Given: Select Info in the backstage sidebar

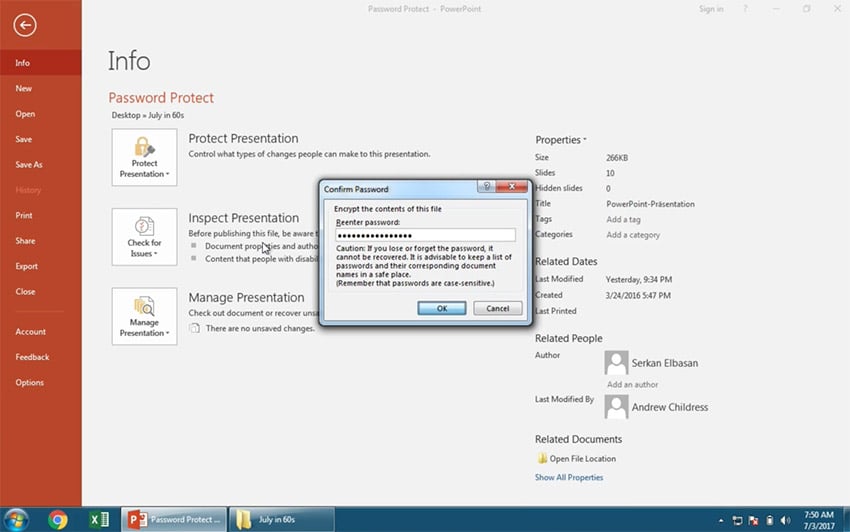Looking at the screenshot, I should [41, 63].
